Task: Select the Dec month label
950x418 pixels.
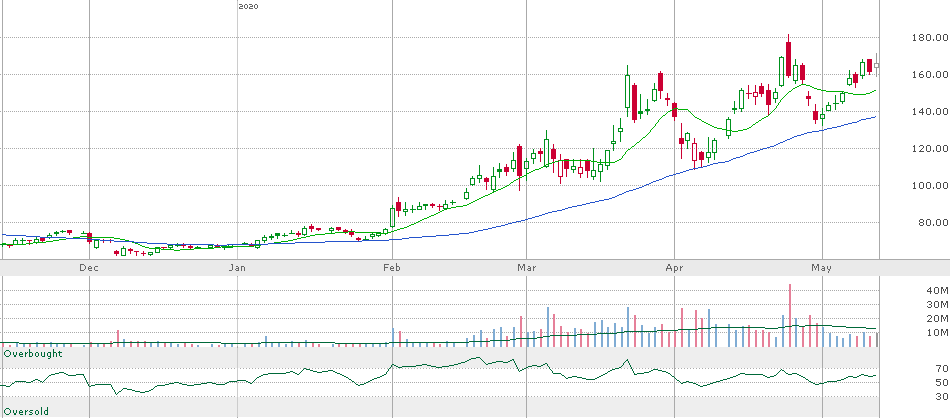Action: coord(89,267)
